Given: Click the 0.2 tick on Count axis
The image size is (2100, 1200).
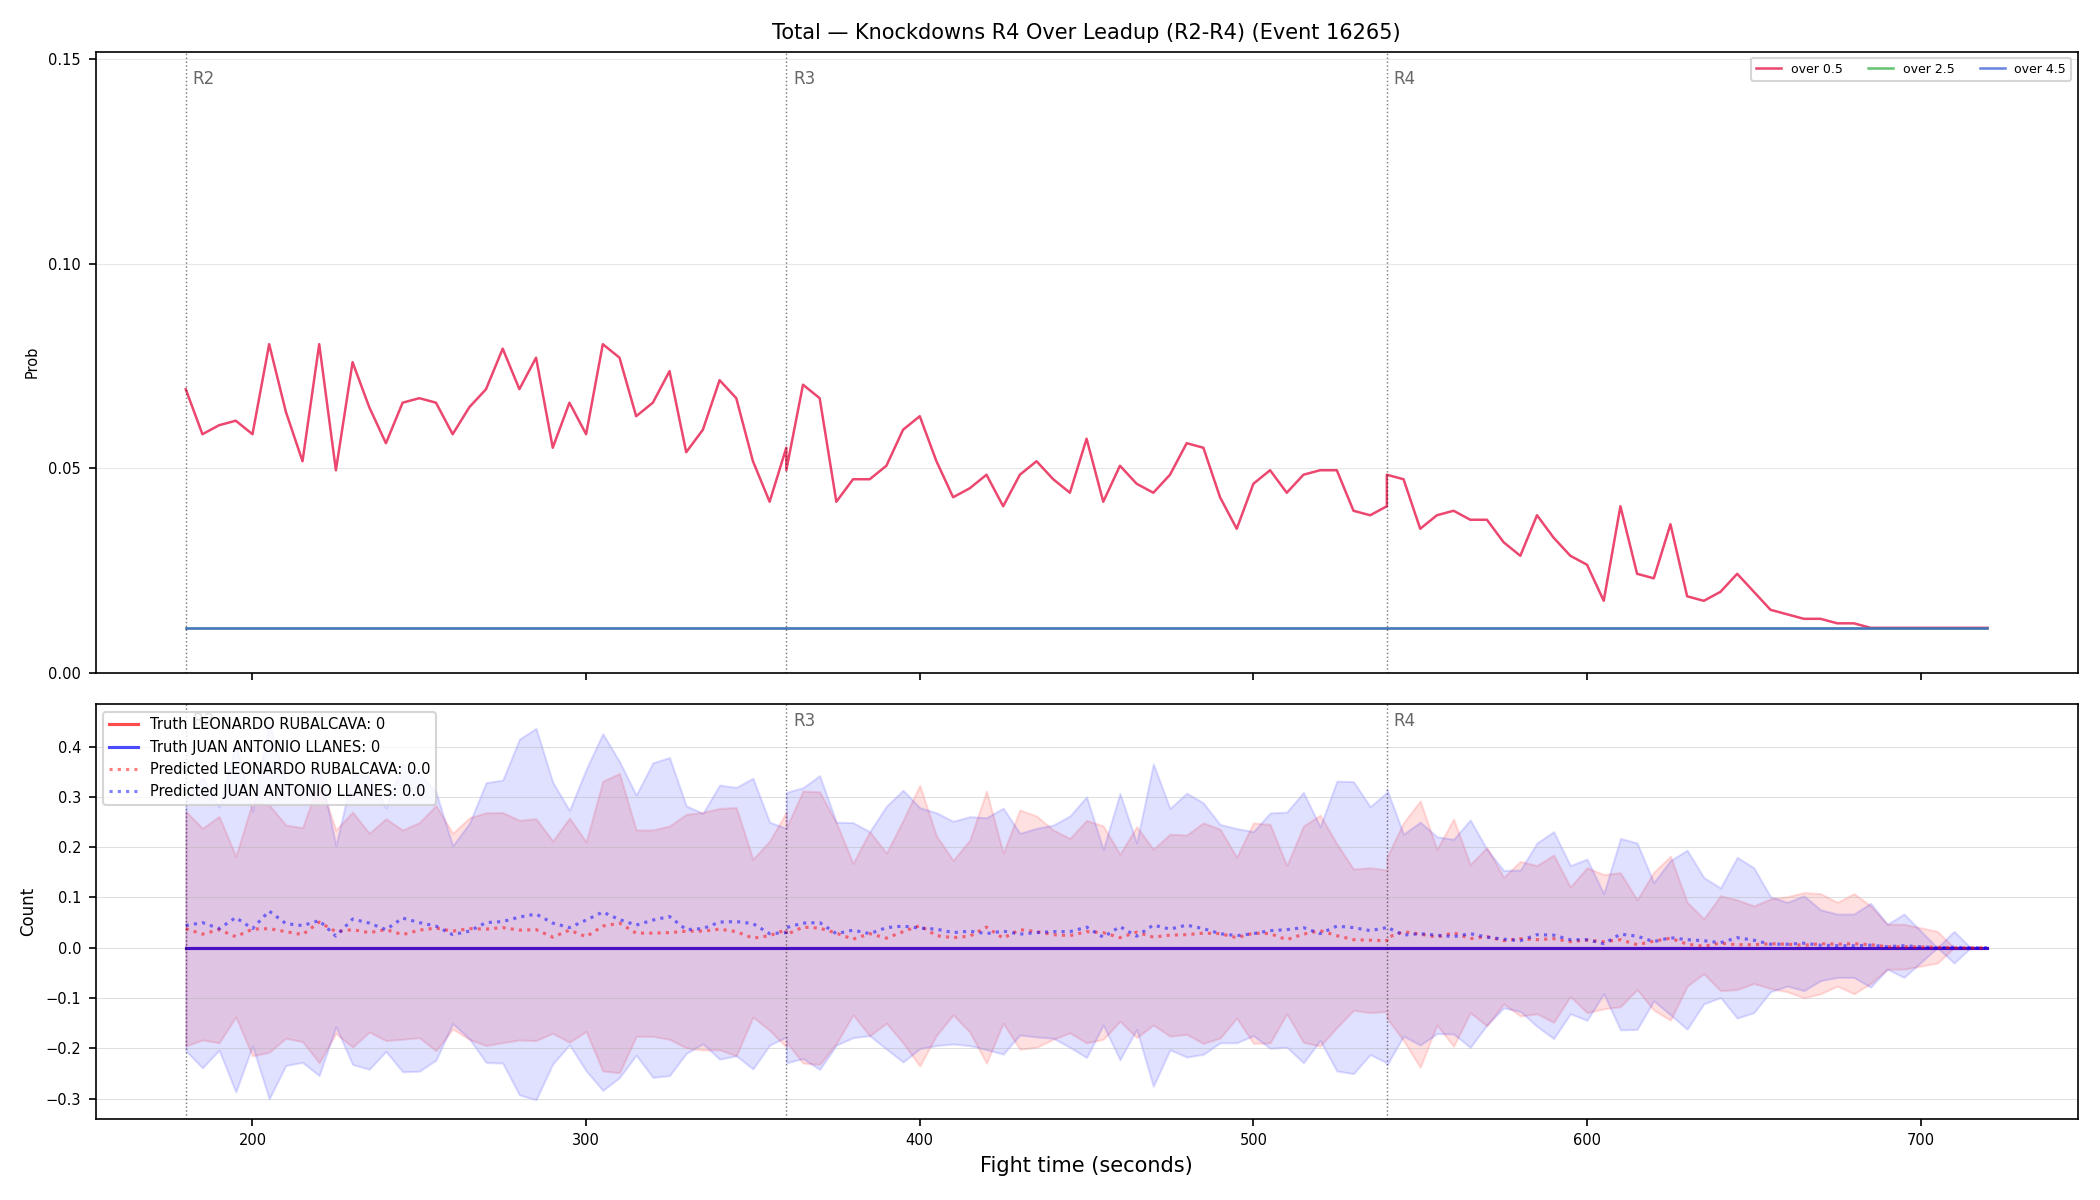Looking at the screenshot, I should point(69,847).
